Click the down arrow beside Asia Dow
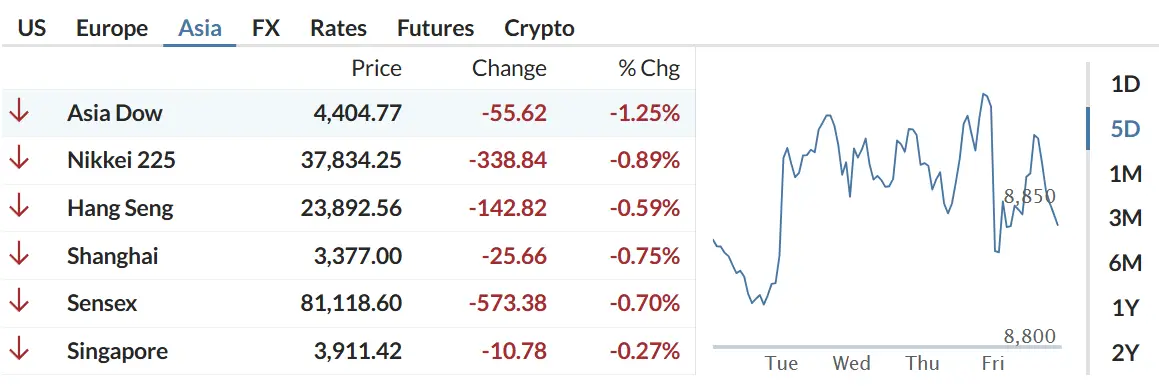The height and width of the screenshot is (386, 1159). [18, 112]
